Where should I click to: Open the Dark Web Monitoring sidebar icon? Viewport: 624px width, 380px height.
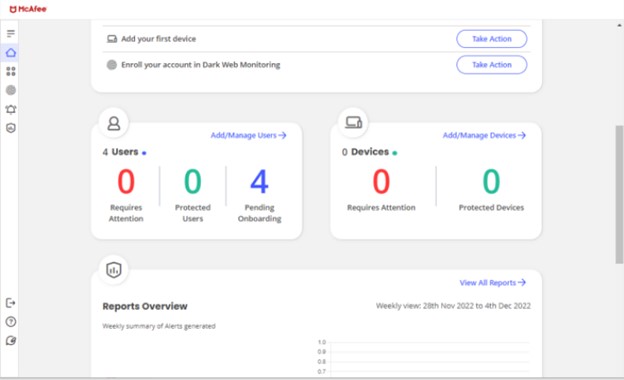pos(11,90)
